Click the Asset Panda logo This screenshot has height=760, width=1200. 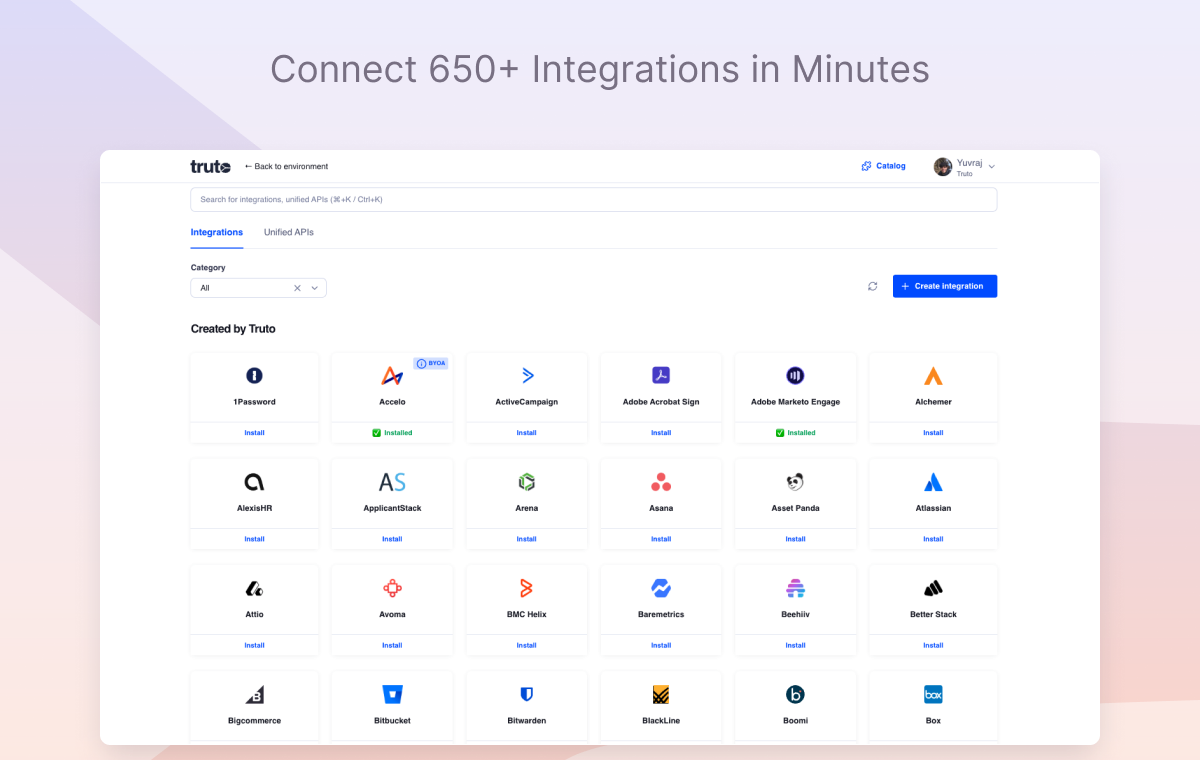pos(795,482)
